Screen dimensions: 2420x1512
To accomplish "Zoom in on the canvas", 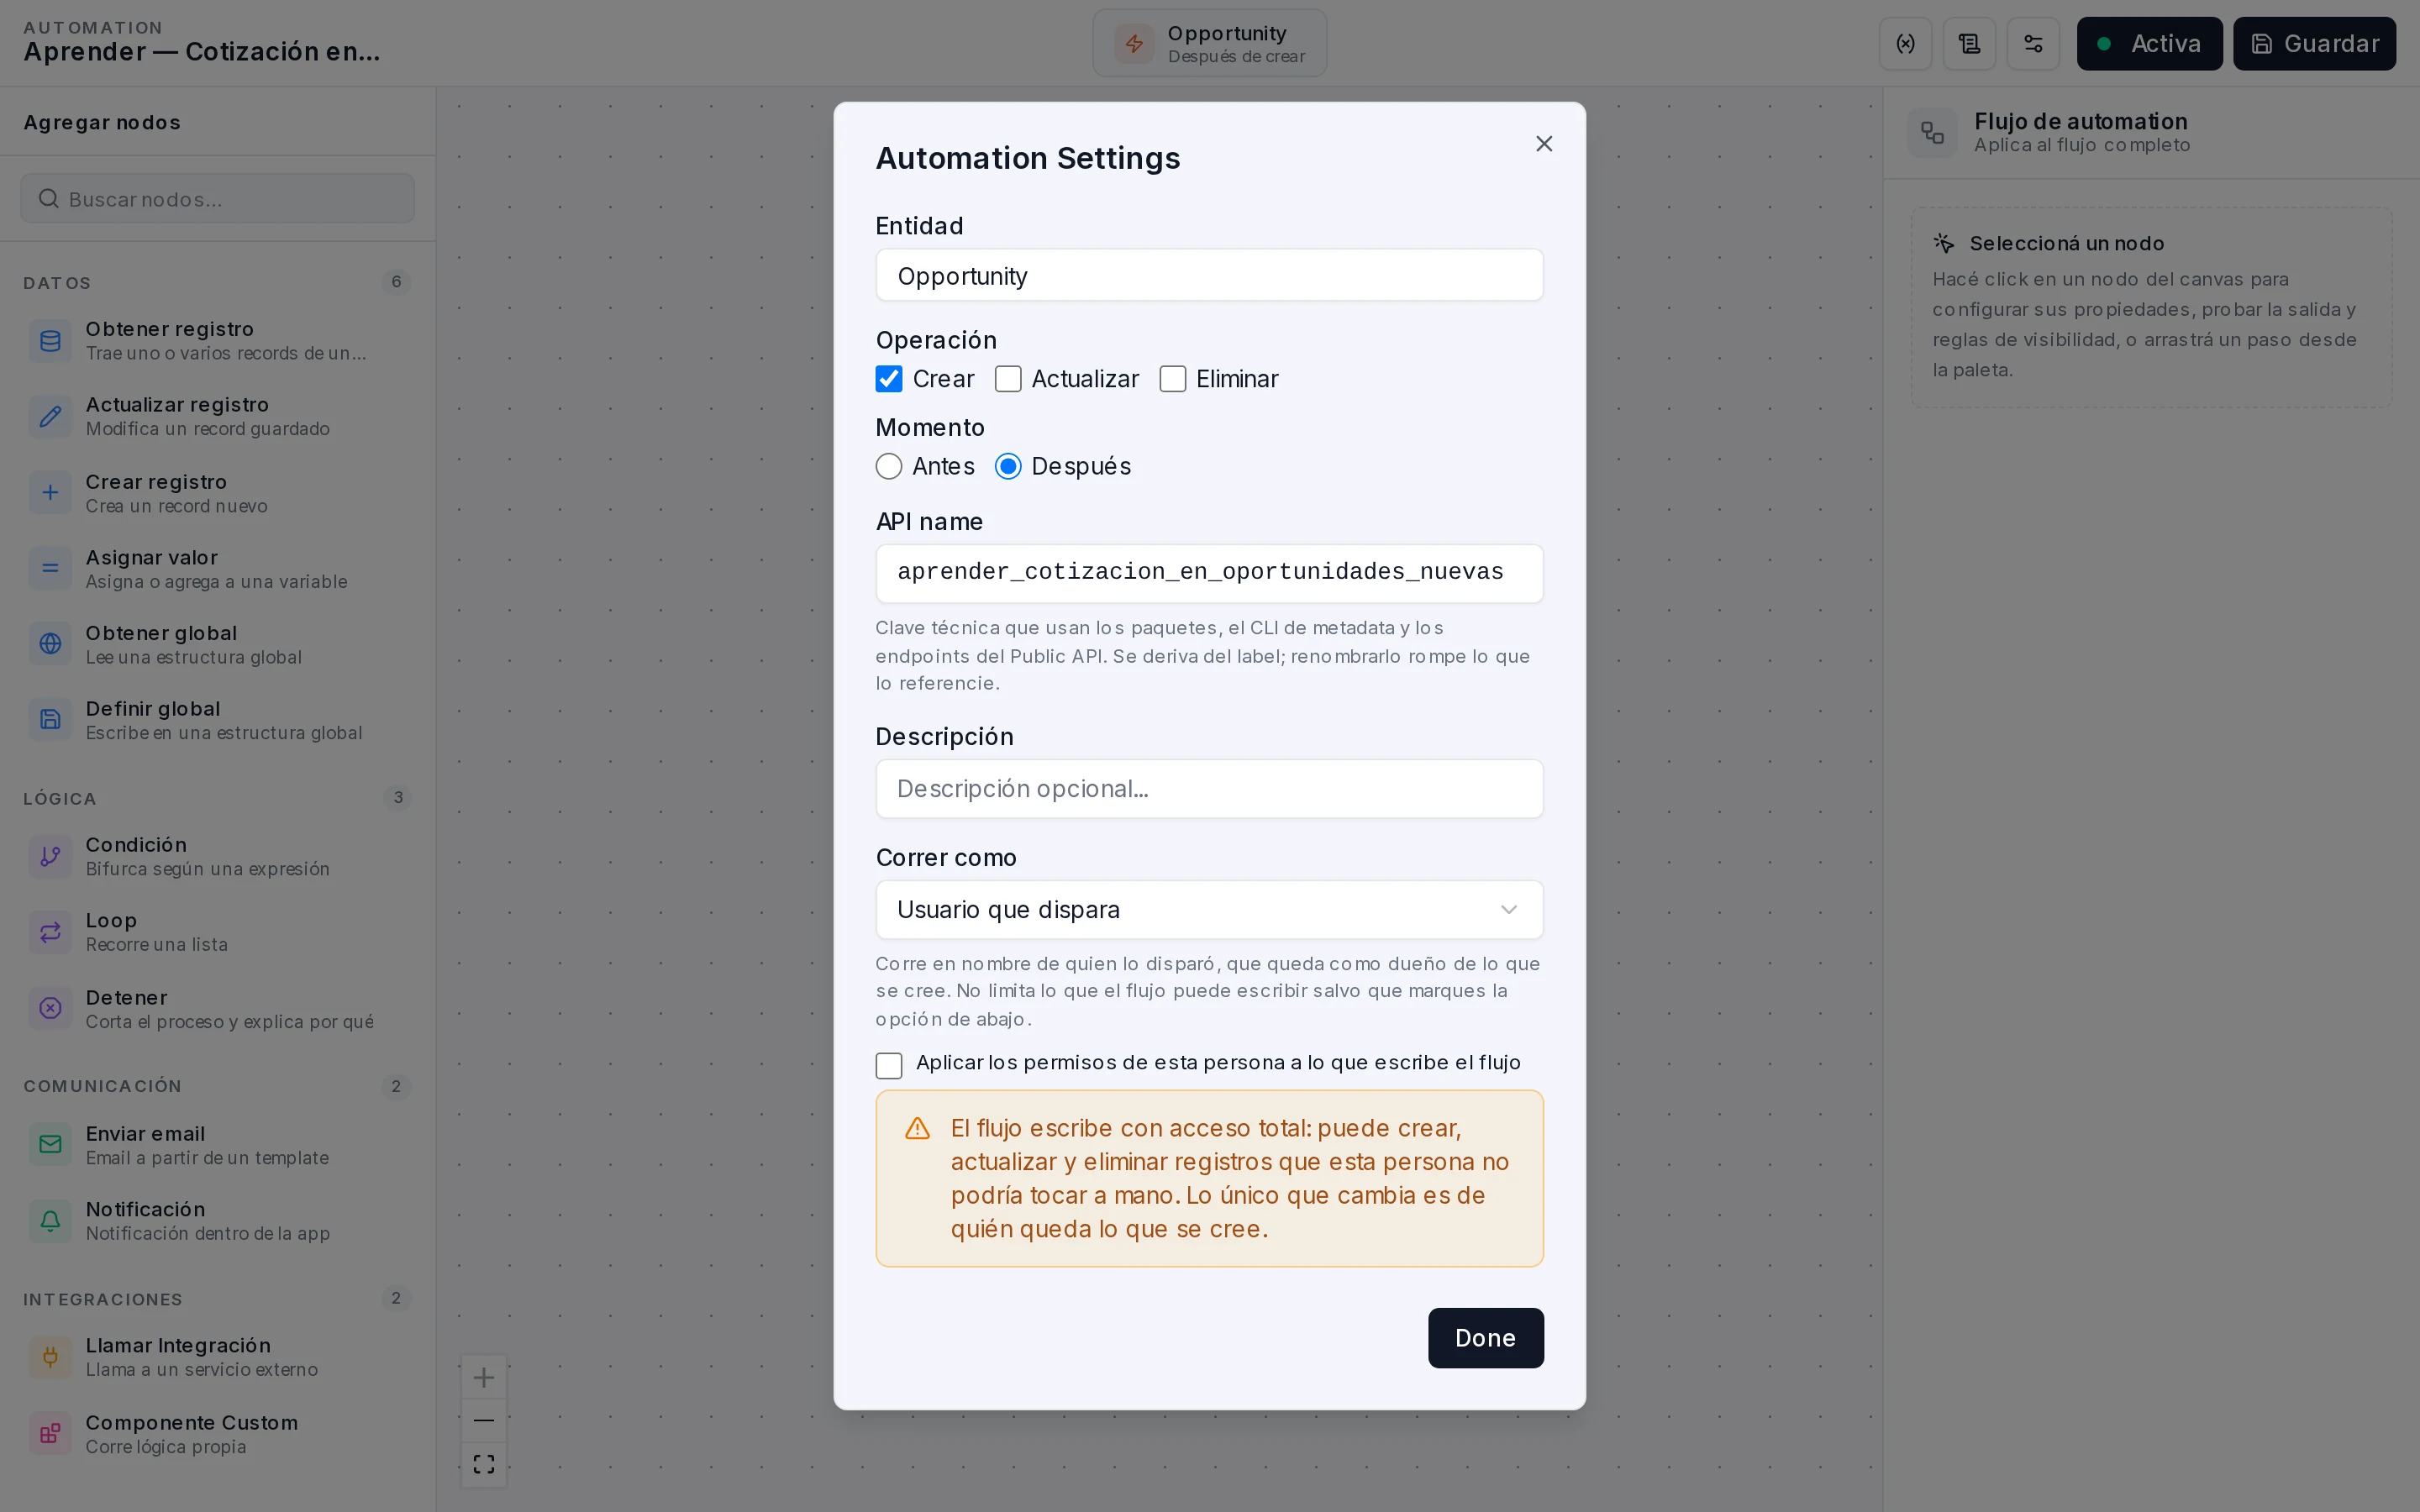I will click(484, 1378).
